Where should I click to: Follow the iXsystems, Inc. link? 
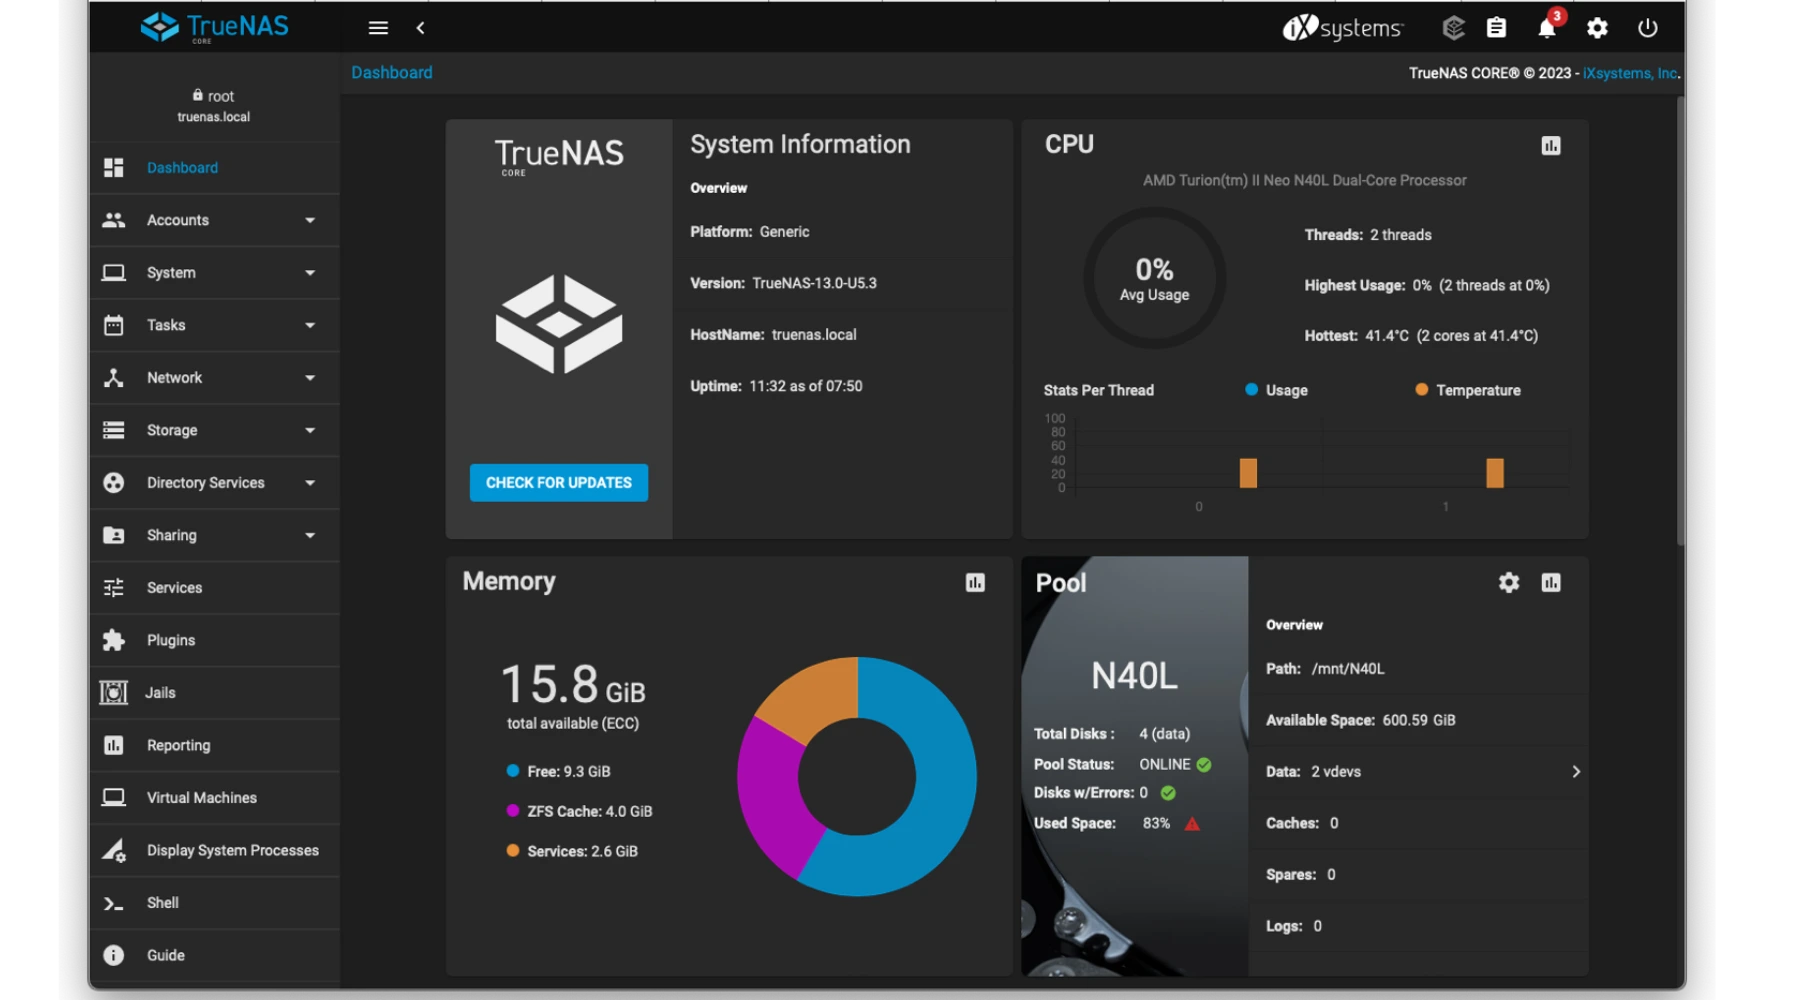pyautogui.click(x=1630, y=73)
